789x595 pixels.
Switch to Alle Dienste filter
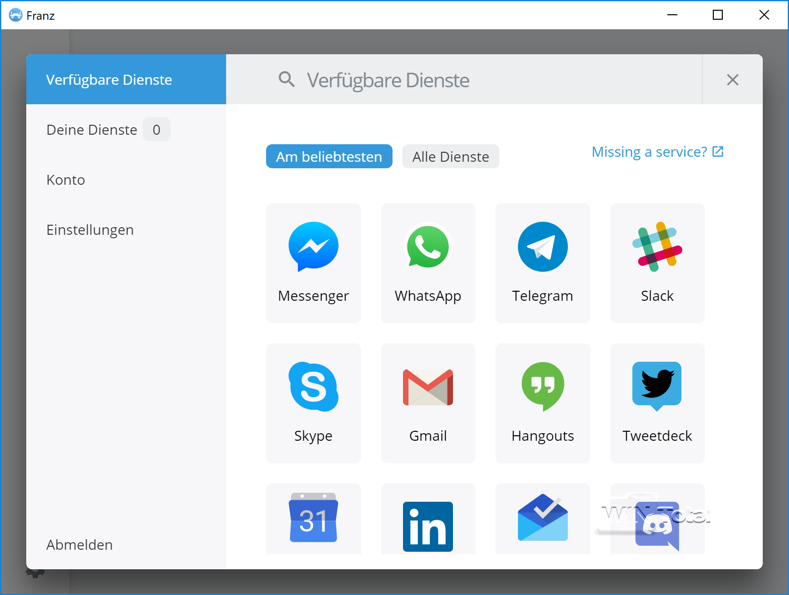[x=450, y=157]
